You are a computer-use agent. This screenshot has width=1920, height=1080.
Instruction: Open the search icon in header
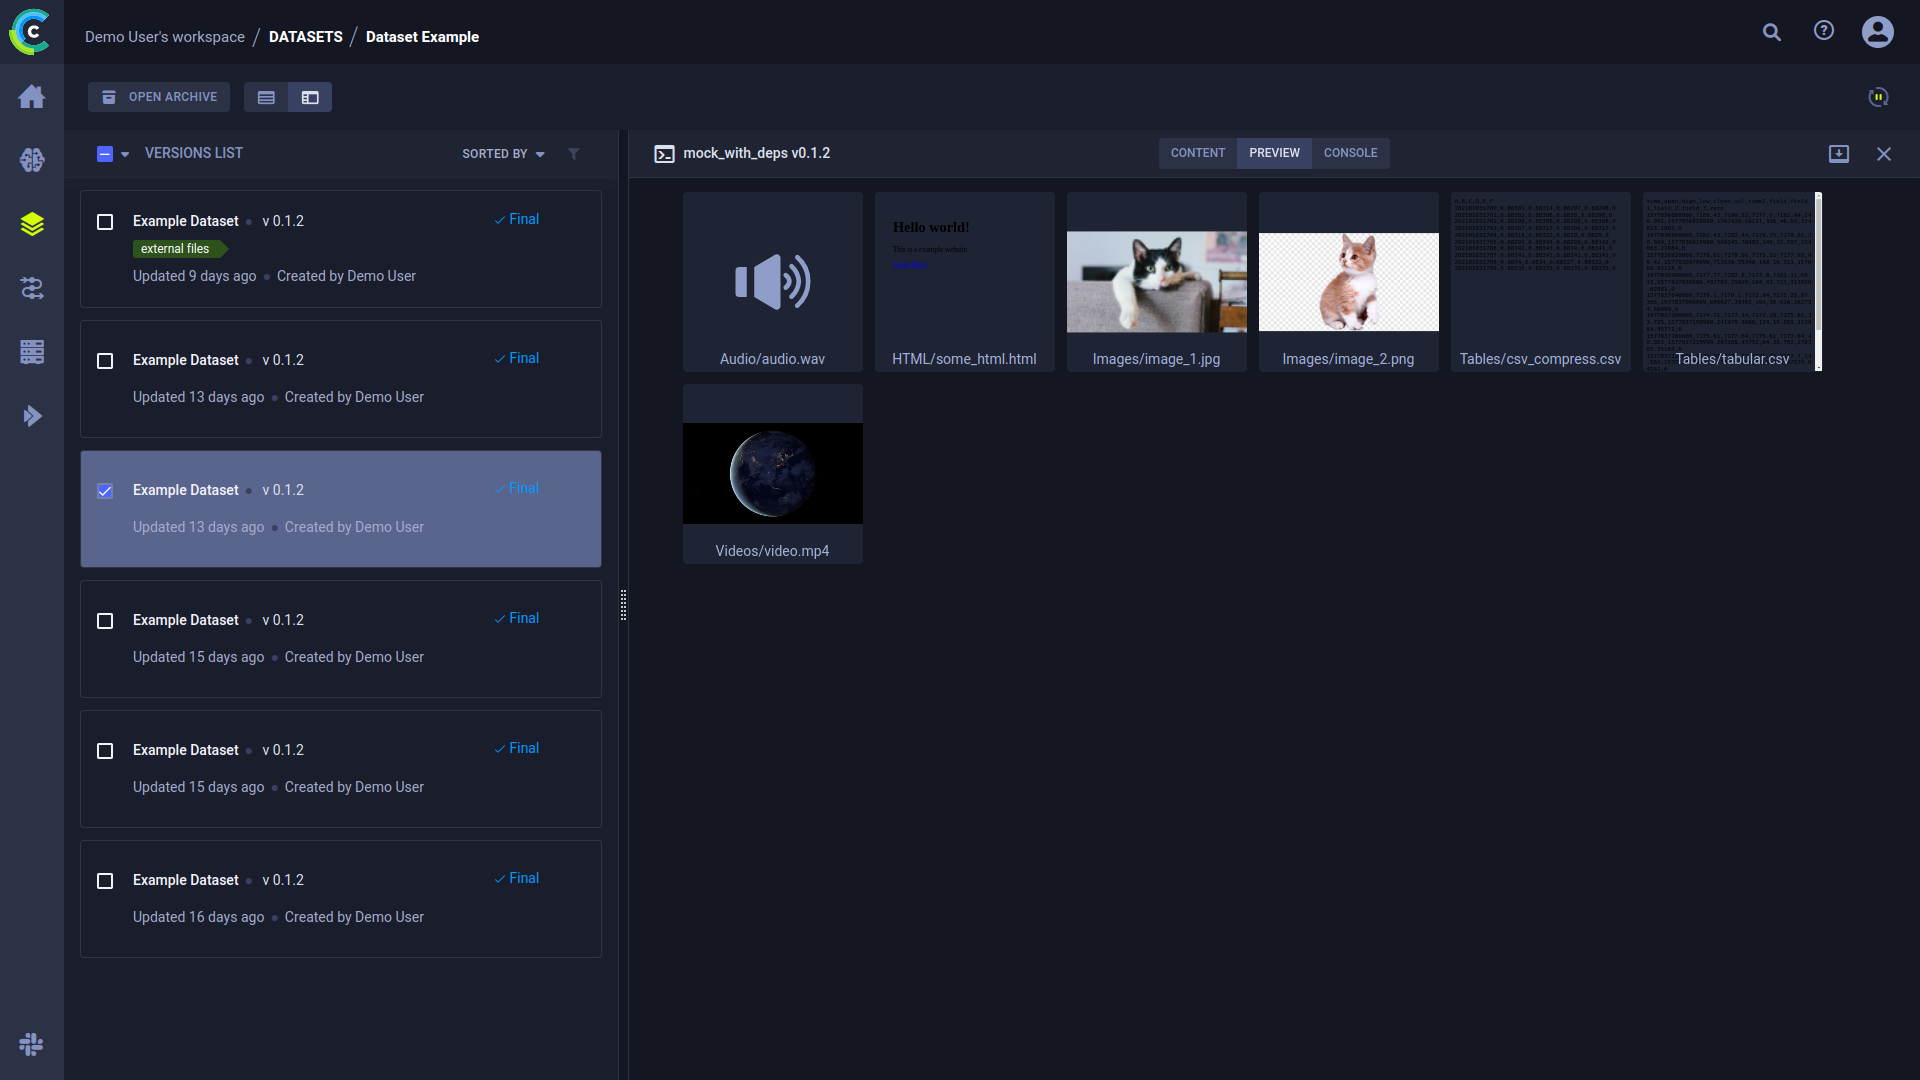1771,32
